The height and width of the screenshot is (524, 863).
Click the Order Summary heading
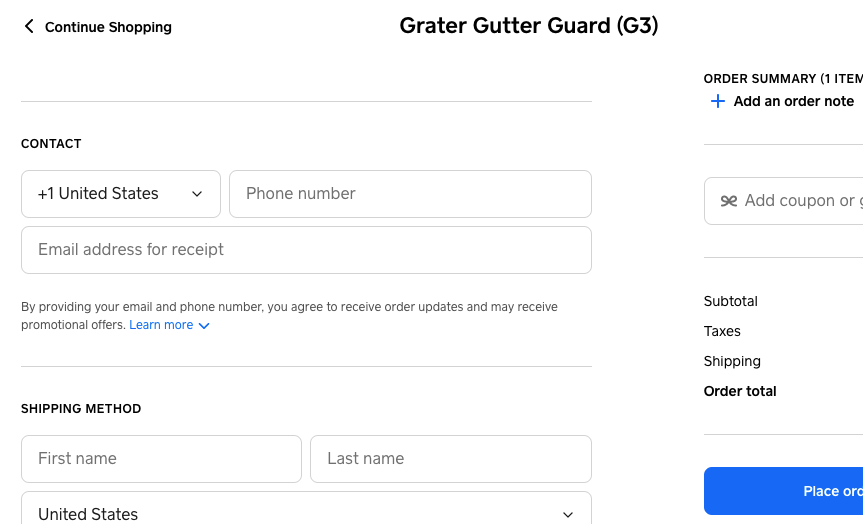pos(780,79)
